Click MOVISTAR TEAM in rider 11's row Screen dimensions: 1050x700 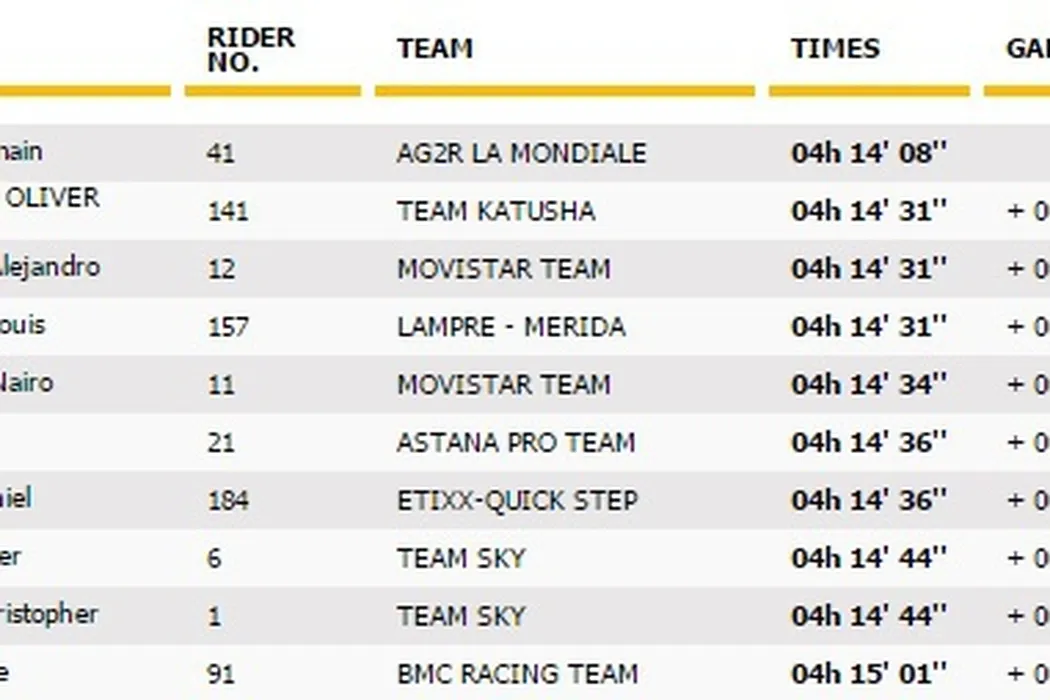(503, 385)
